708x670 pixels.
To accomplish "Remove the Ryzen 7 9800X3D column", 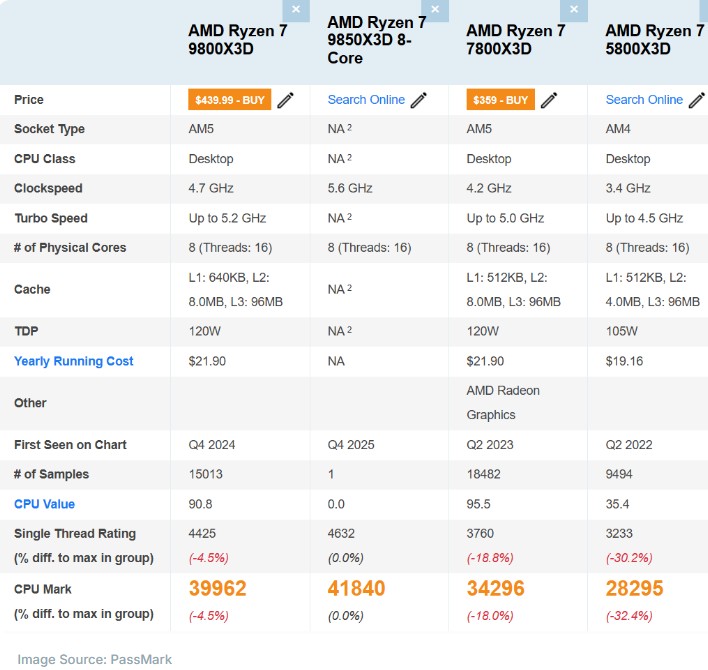I will pyautogui.click(x=296, y=9).
